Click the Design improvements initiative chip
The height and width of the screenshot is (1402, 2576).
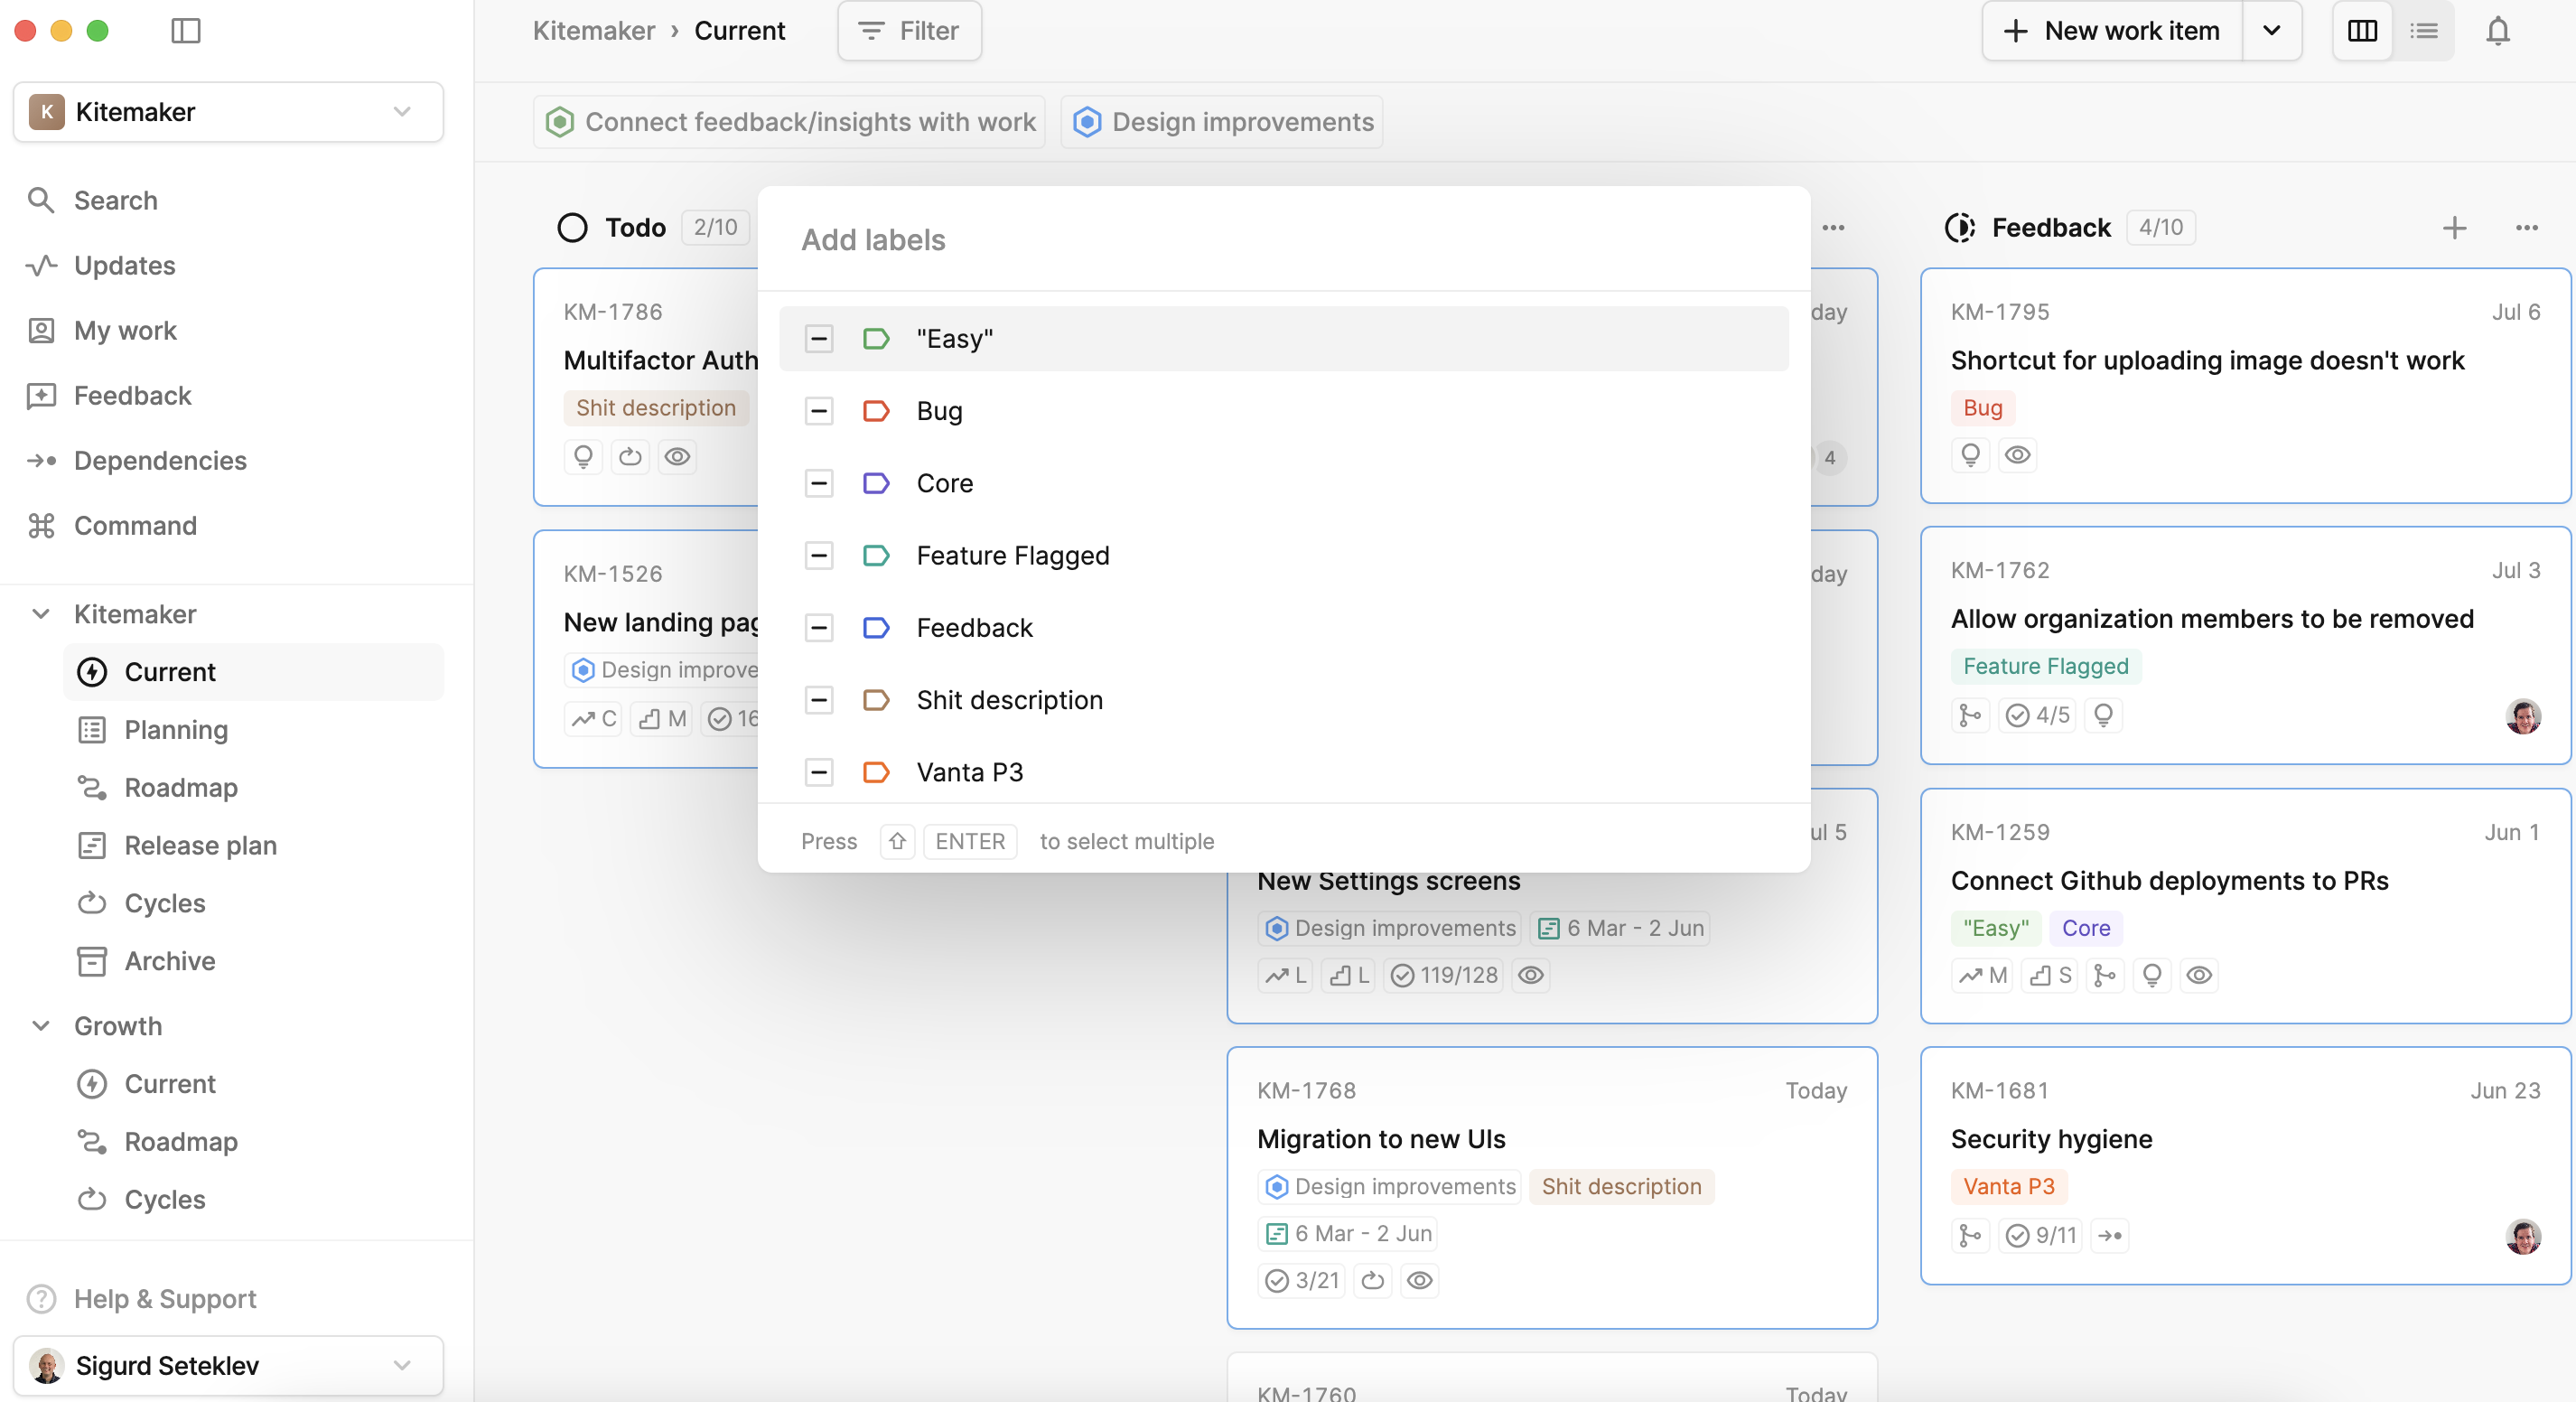click(x=1222, y=122)
